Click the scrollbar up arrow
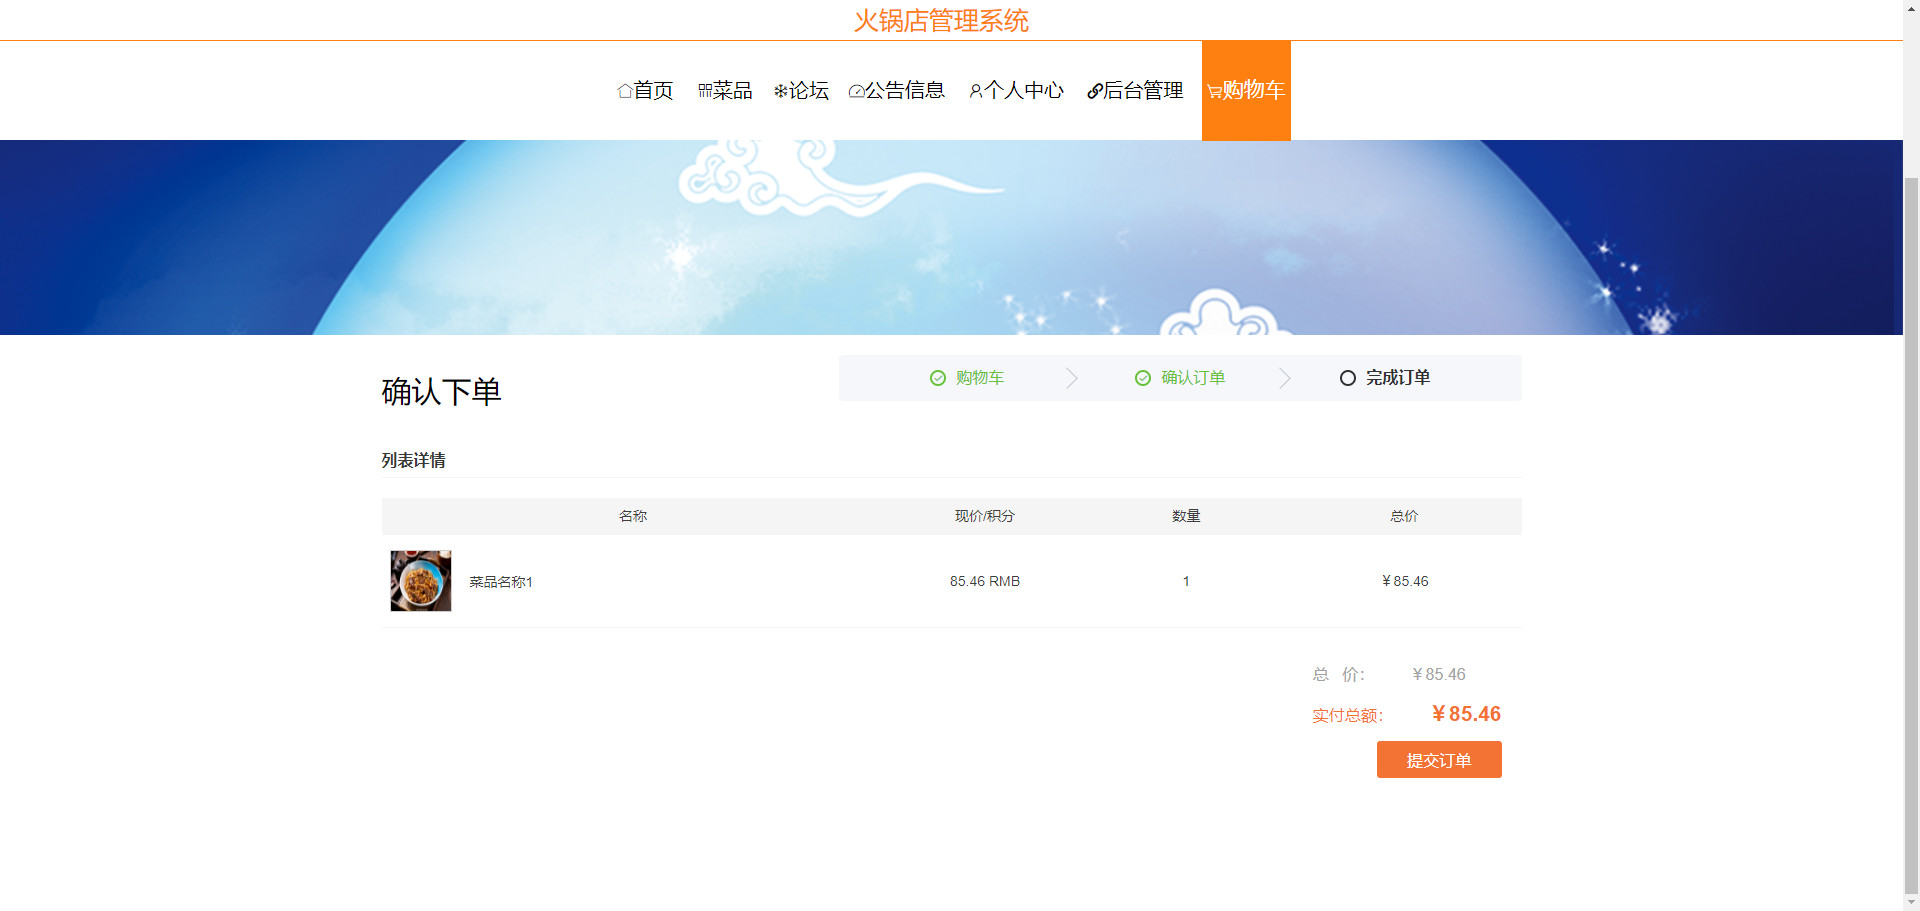This screenshot has height=911, width=1920. tap(1912, 8)
